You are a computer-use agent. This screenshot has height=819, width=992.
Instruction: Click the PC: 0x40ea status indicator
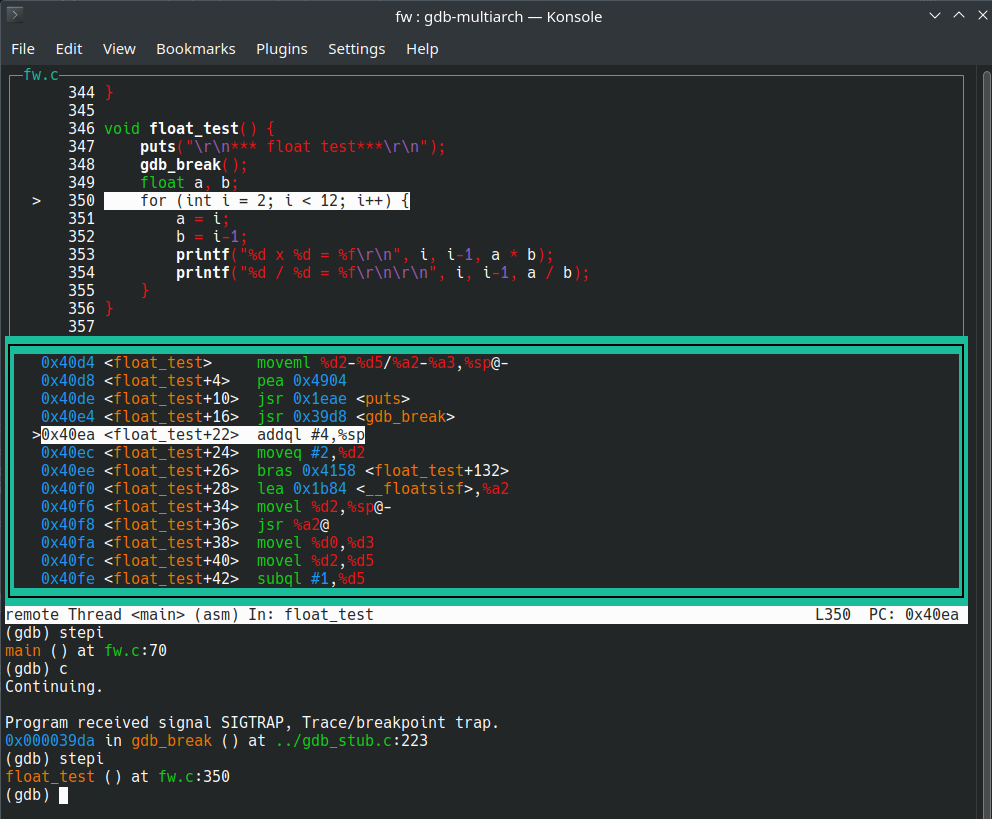(x=912, y=615)
